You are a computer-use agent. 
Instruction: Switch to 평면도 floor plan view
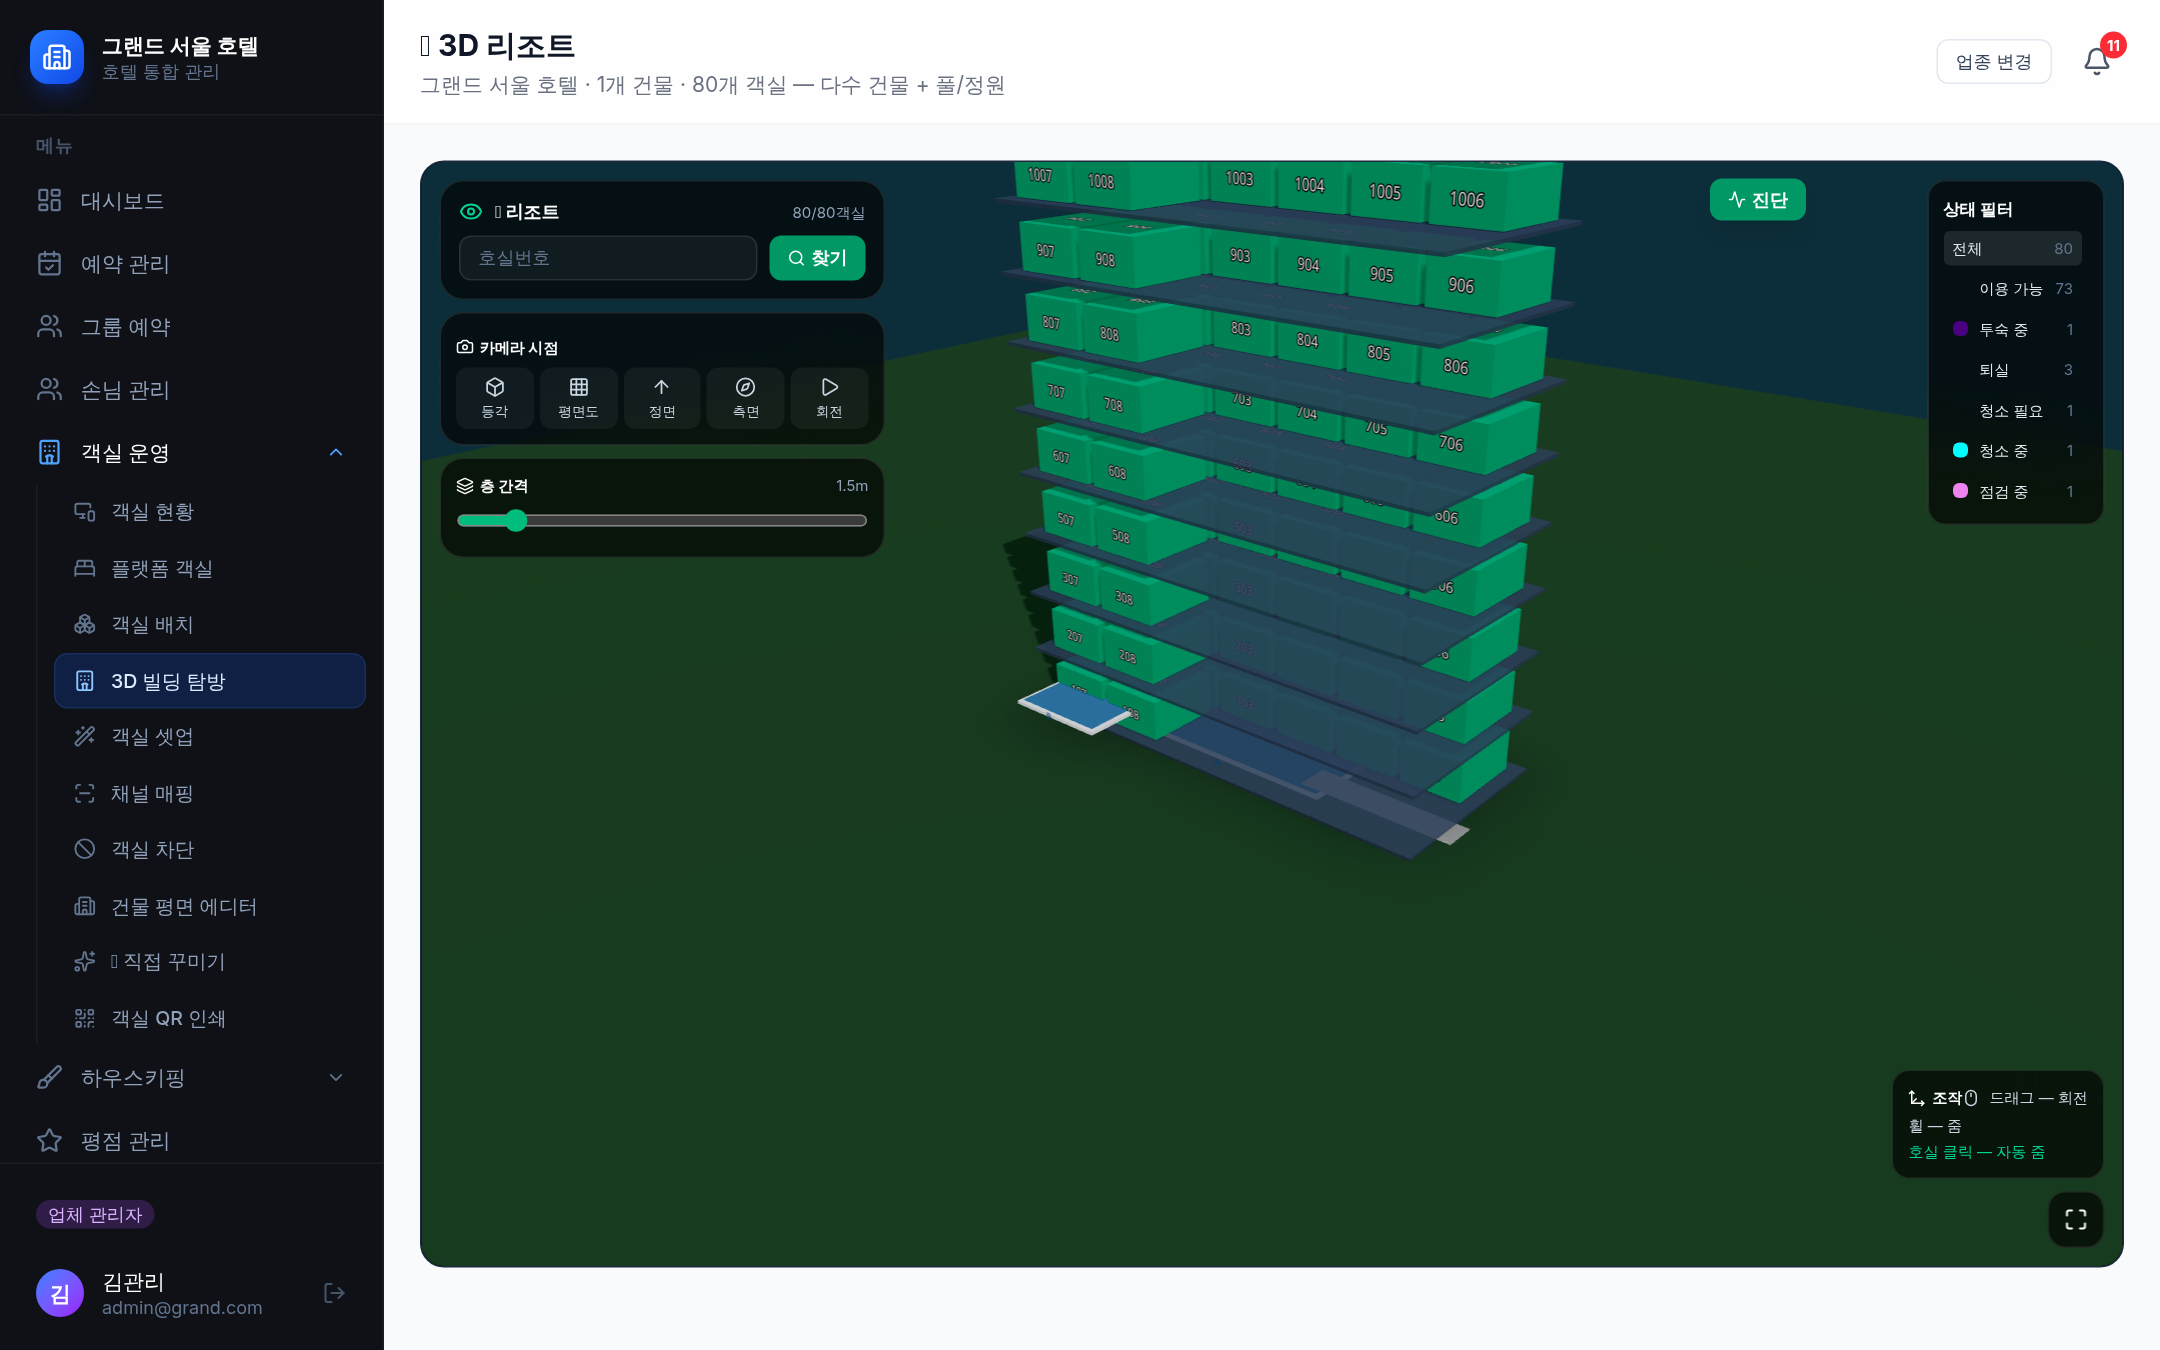click(578, 398)
